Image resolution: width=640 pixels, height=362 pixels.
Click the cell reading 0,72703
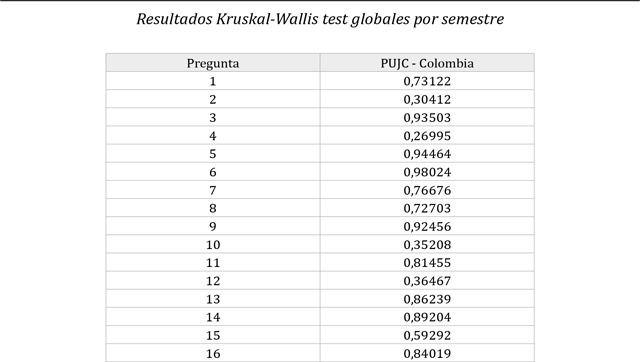pos(427,208)
